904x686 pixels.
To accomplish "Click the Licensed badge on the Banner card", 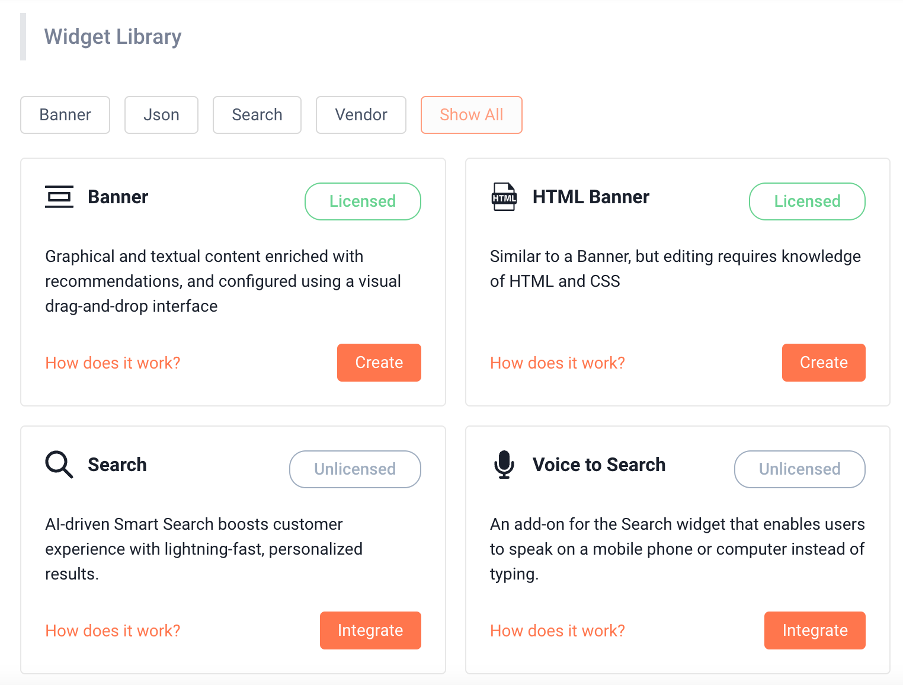I will [x=362, y=201].
